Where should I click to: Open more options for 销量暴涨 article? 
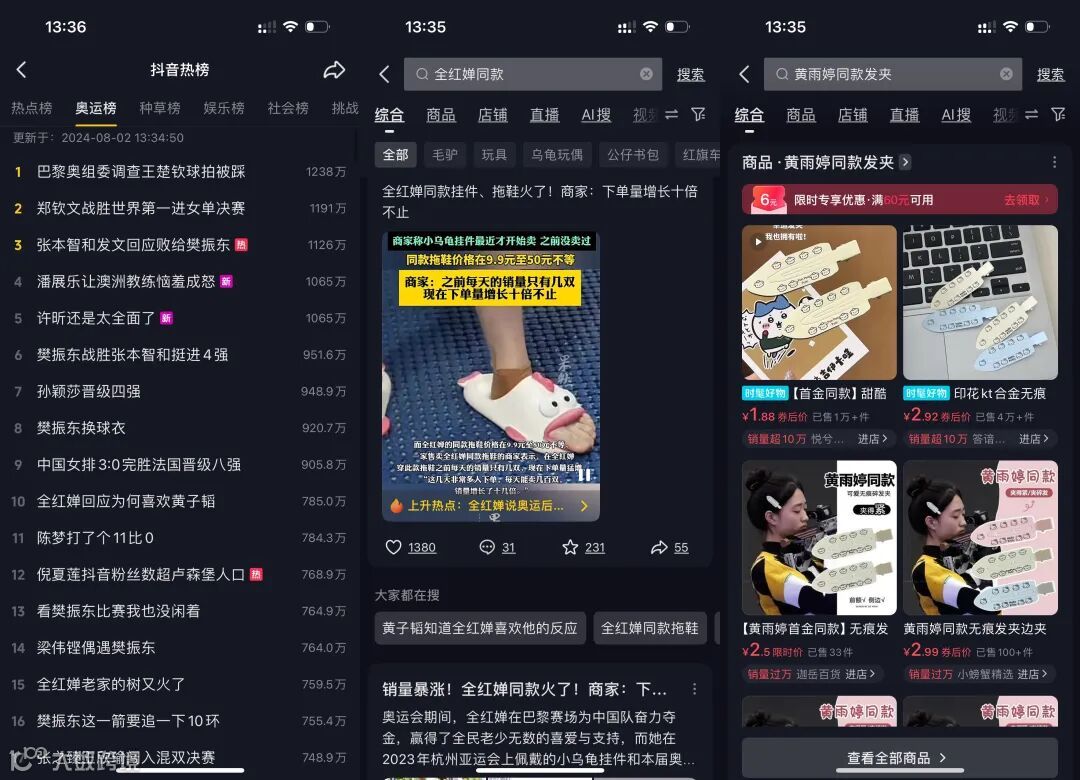pyautogui.click(x=694, y=689)
